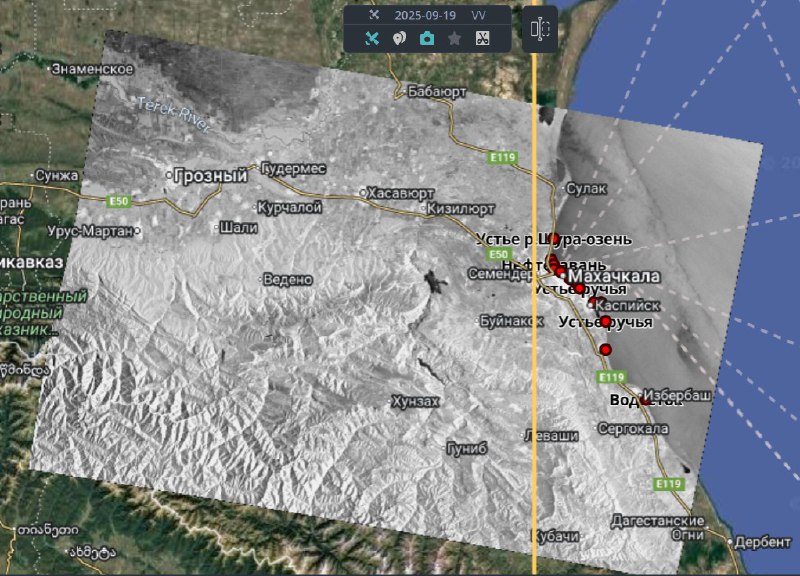Click red marker on lower Устье ручья label
Screen dimensions: 800x576
click(x=605, y=321)
